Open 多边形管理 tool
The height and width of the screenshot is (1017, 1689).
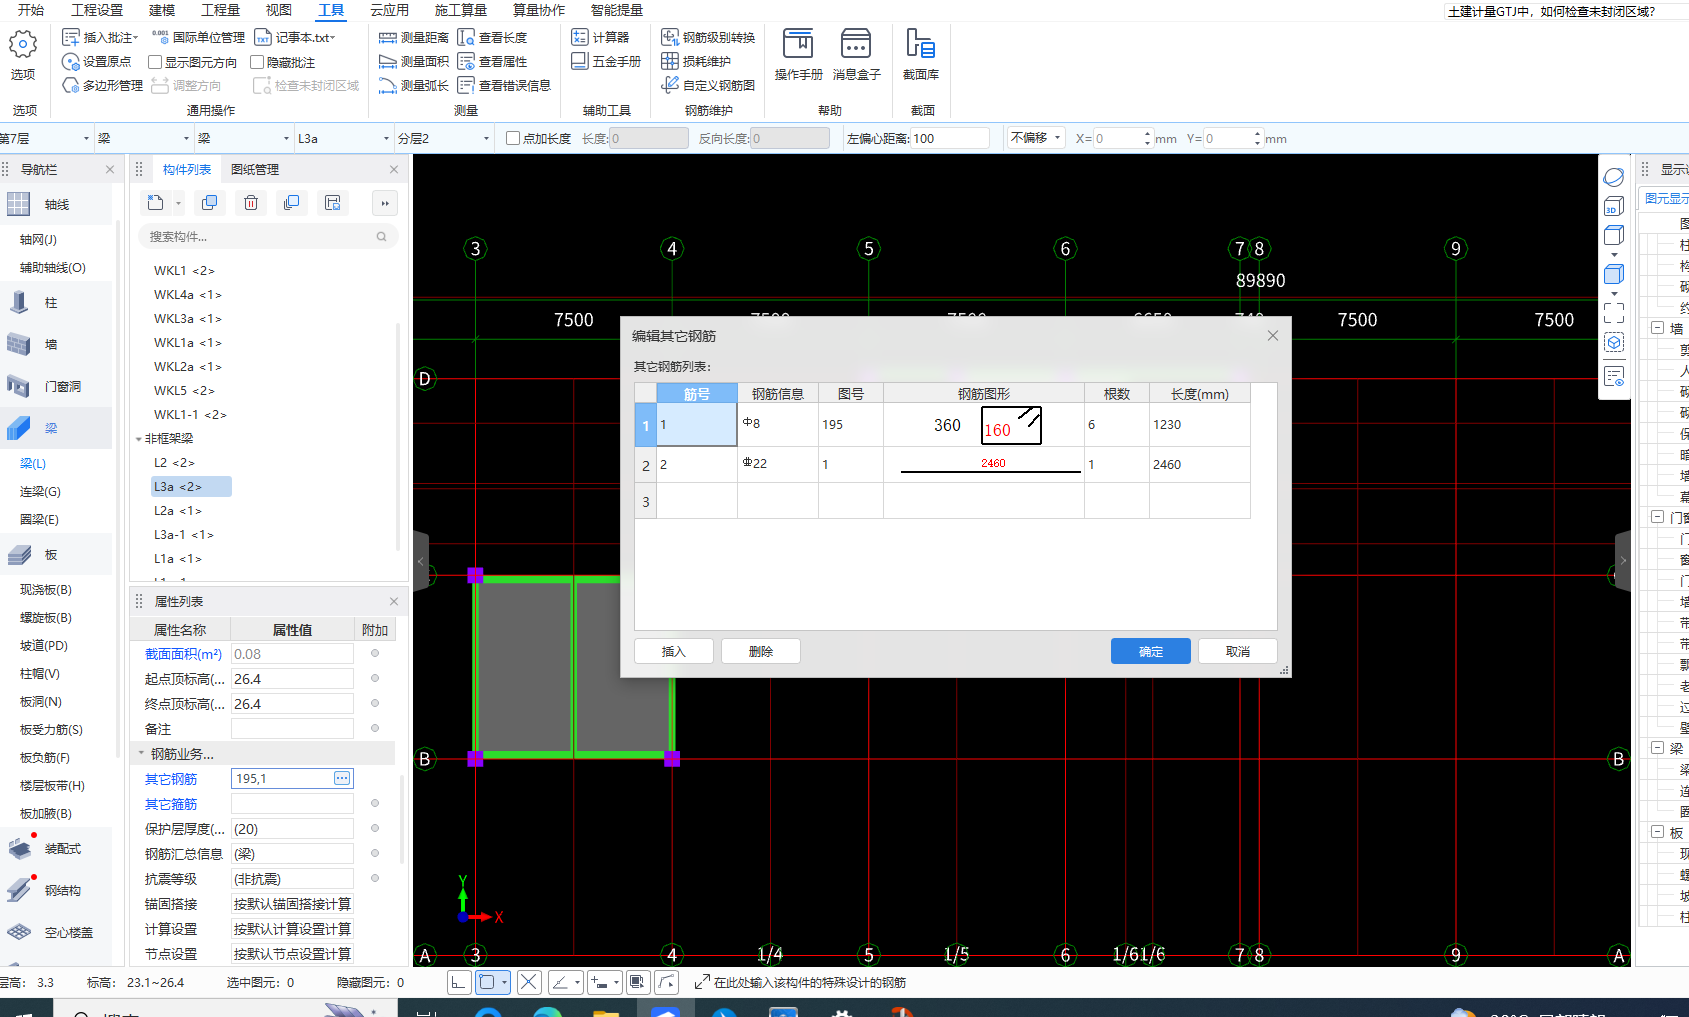[x=102, y=86]
